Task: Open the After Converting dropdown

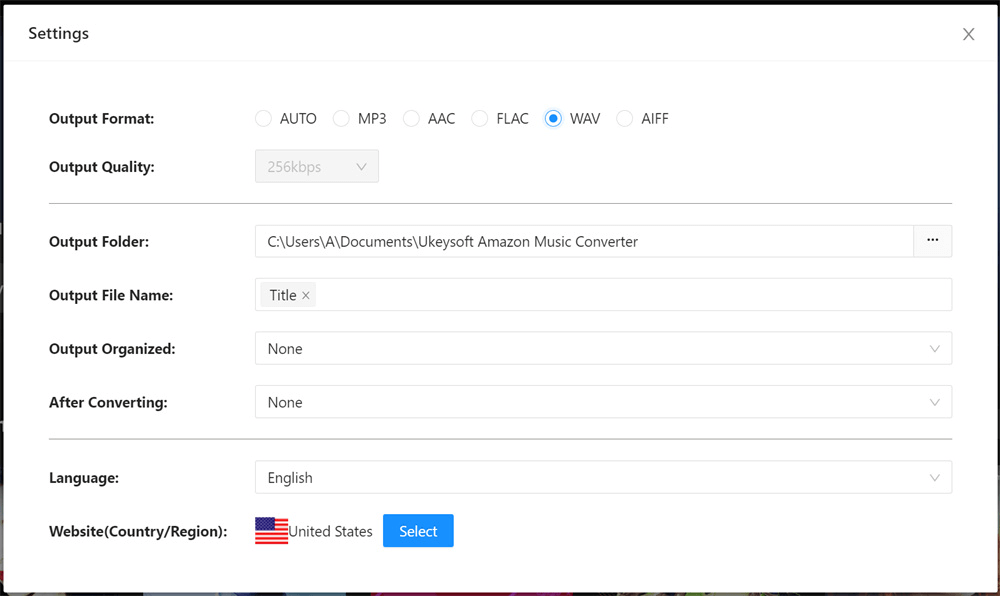Action: click(600, 402)
